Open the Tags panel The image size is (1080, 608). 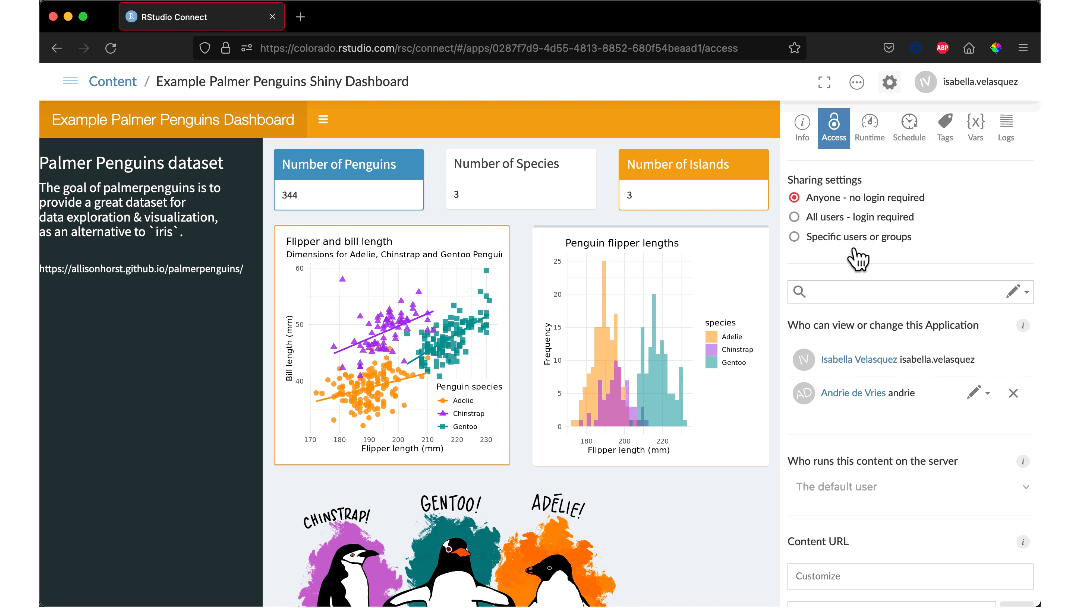[x=945, y=127]
